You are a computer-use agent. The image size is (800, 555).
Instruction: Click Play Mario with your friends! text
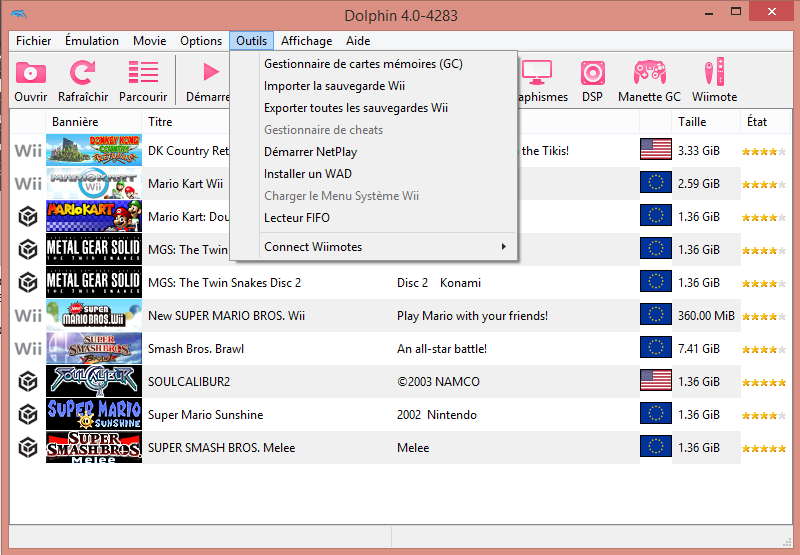(472, 316)
